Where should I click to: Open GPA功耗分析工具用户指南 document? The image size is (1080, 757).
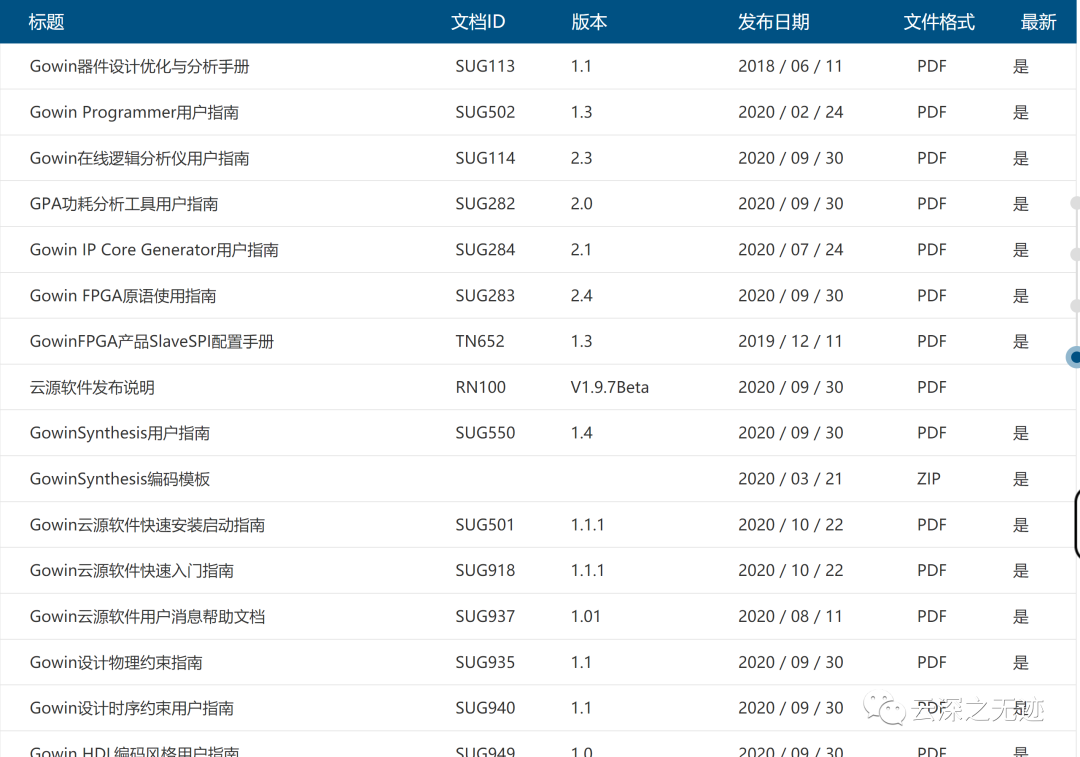pyautogui.click(x=124, y=204)
